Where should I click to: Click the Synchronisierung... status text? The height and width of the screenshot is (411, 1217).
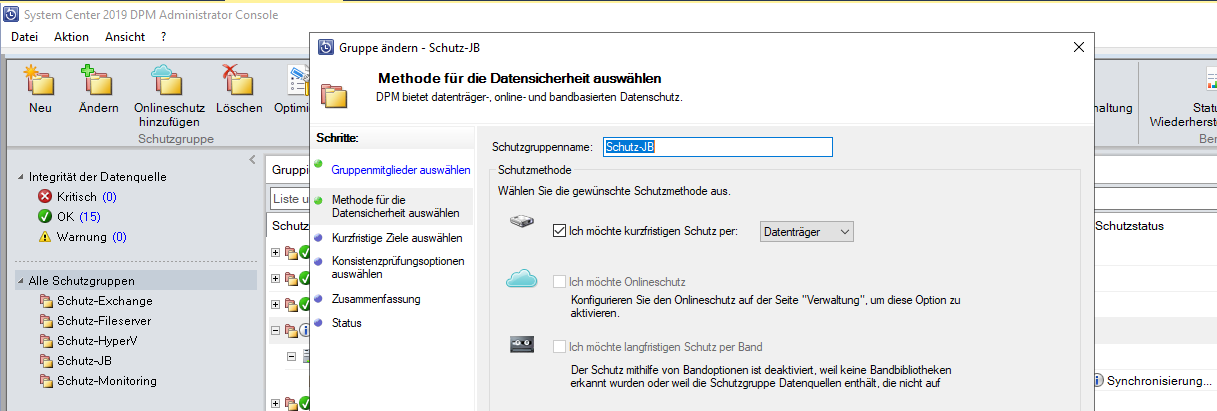click(1159, 381)
